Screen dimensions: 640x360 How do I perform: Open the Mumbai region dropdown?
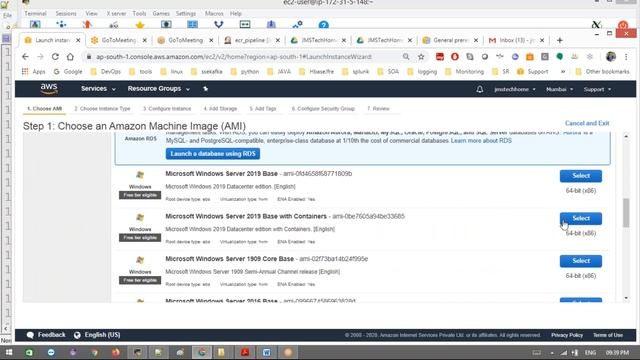coord(559,89)
